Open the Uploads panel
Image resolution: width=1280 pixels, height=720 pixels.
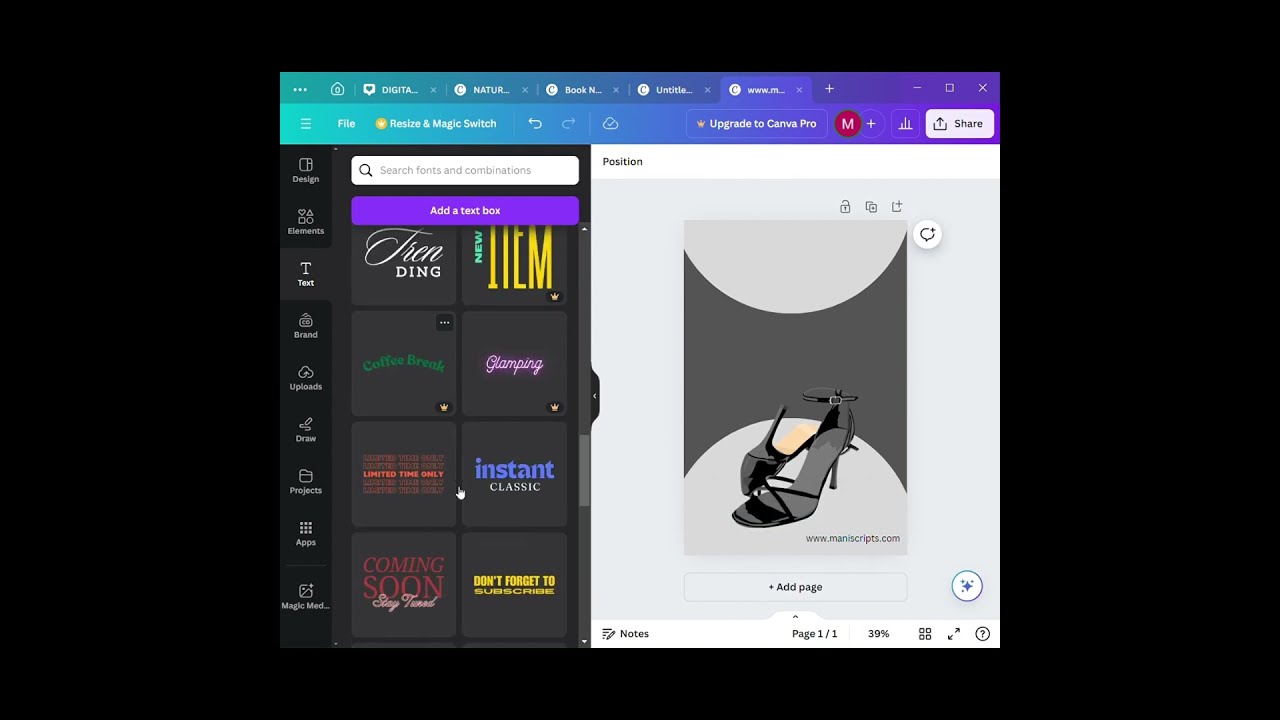tap(306, 378)
